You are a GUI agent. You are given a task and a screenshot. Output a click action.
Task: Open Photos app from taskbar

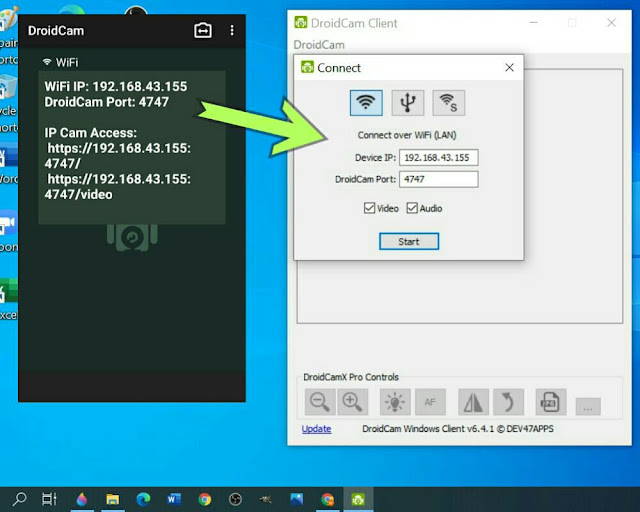297,499
